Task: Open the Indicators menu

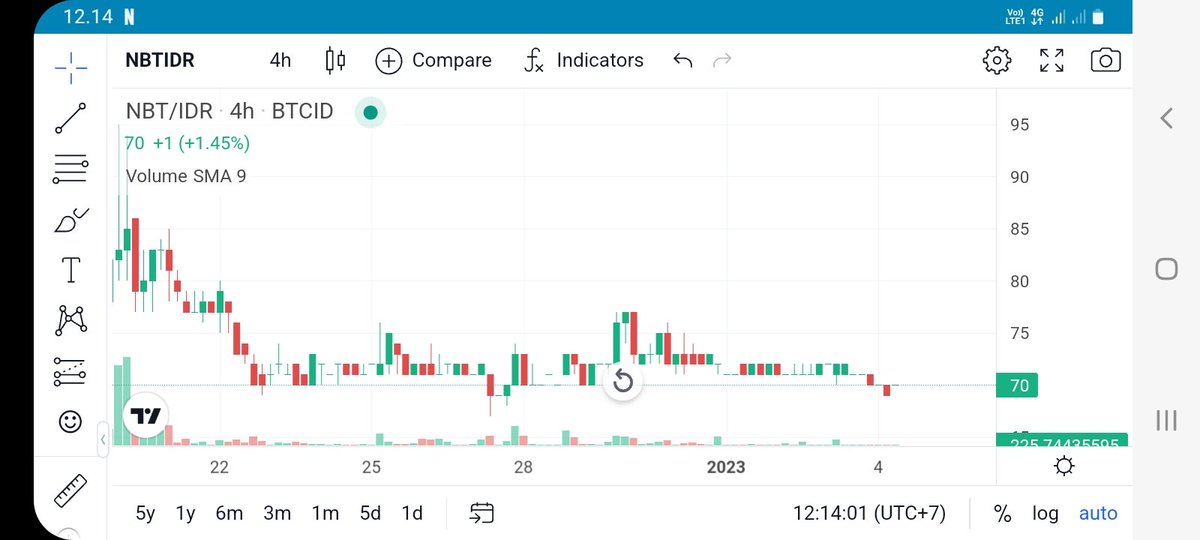Action: (584, 60)
